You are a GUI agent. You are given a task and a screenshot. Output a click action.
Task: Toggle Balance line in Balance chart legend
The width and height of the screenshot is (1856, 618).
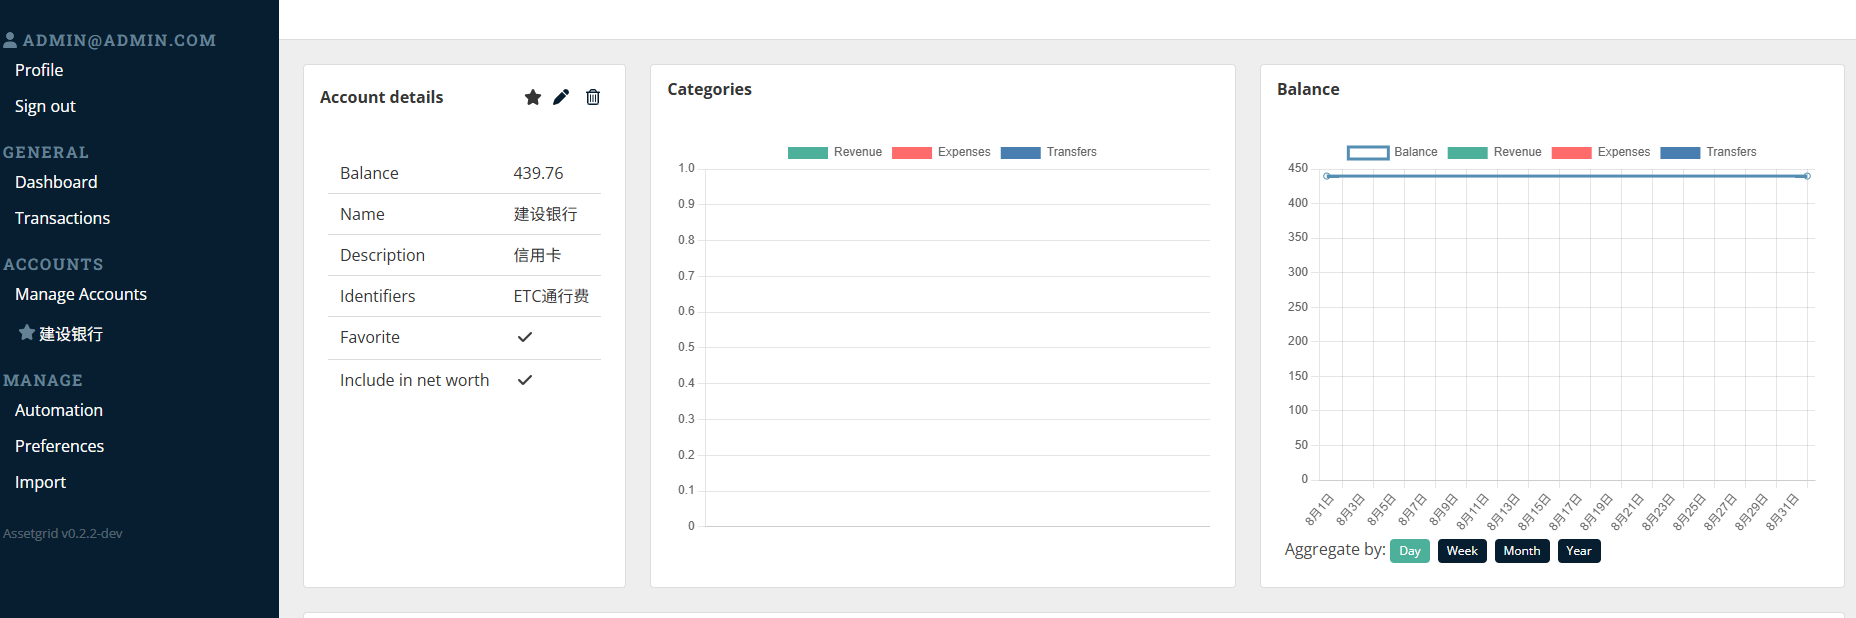point(1392,152)
